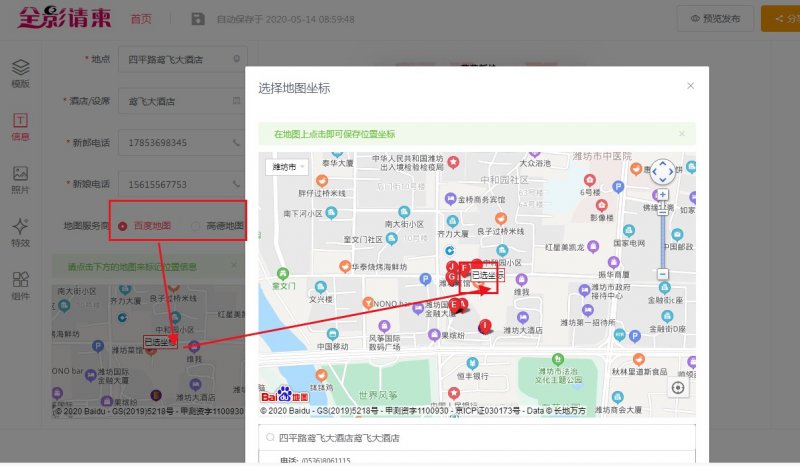The image size is (800, 466).
Task: Select the 百度地图 radio button
Action: tap(122, 226)
